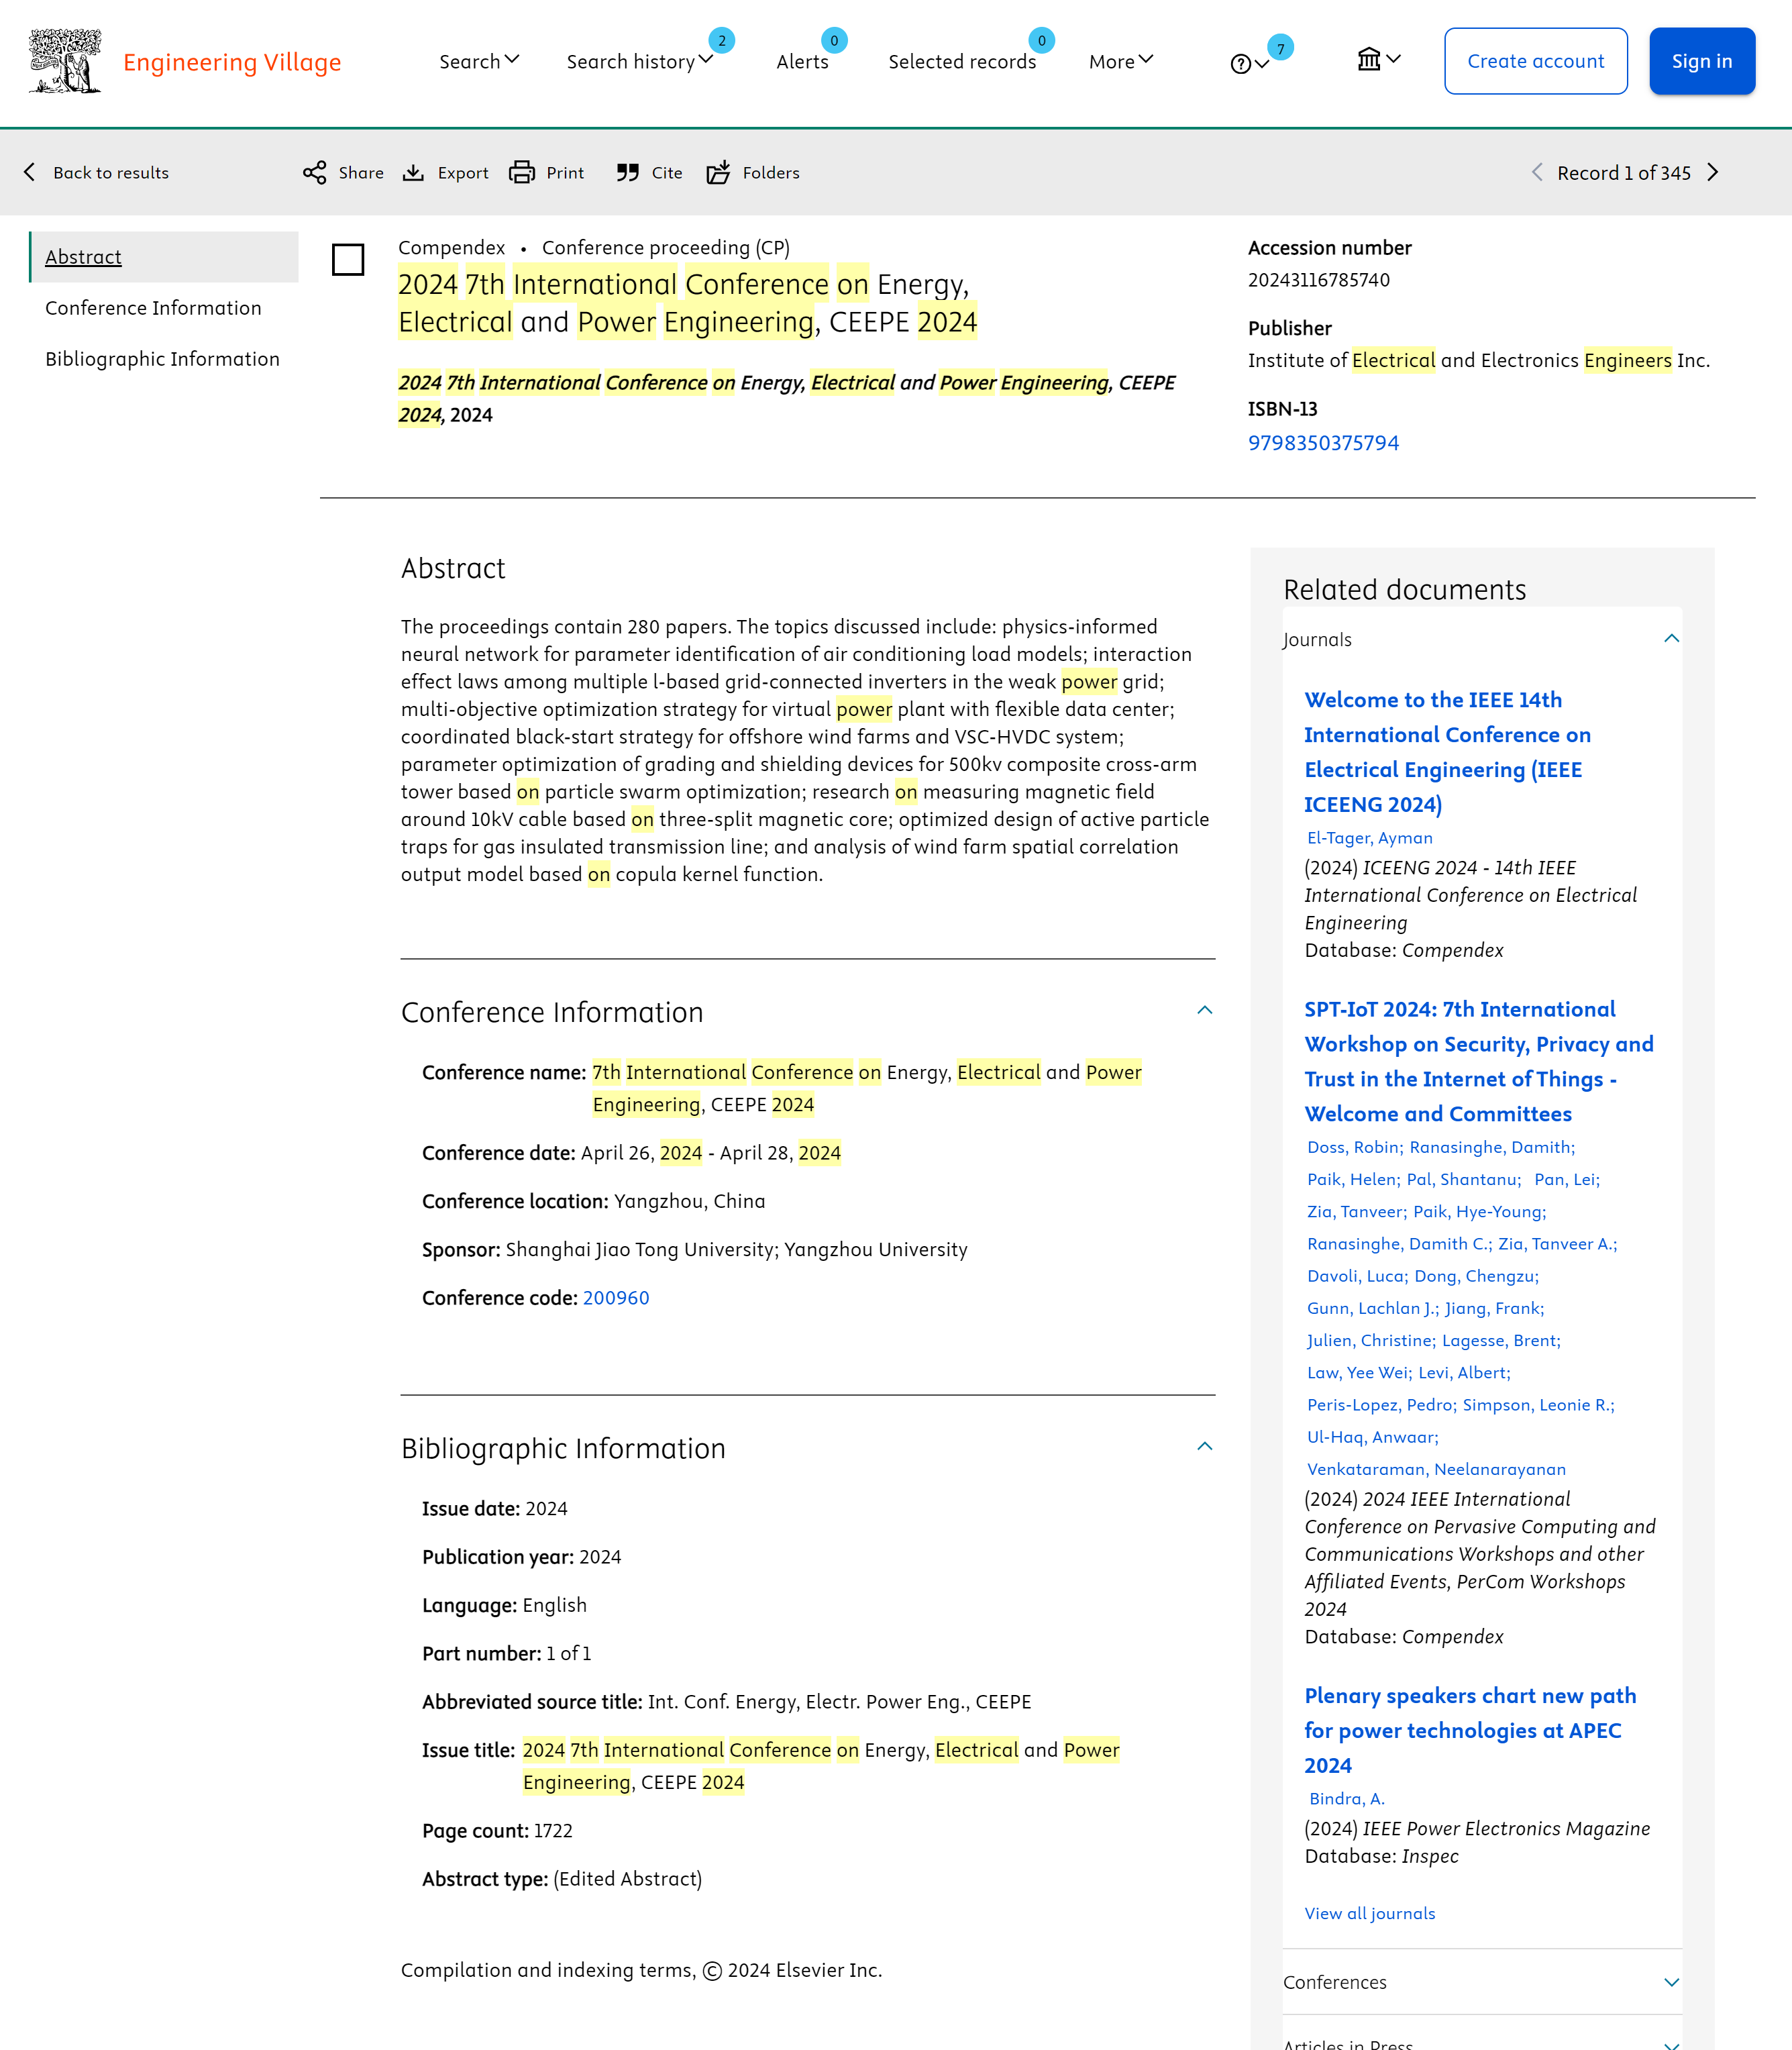Open the Engineering Village home link
Image resolution: width=1792 pixels, height=2050 pixels.
tap(232, 62)
